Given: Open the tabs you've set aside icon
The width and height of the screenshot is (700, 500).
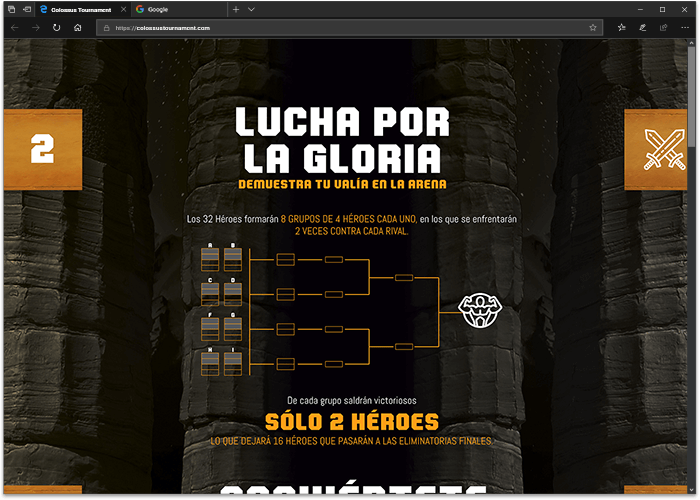Looking at the screenshot, I should 11,9.
